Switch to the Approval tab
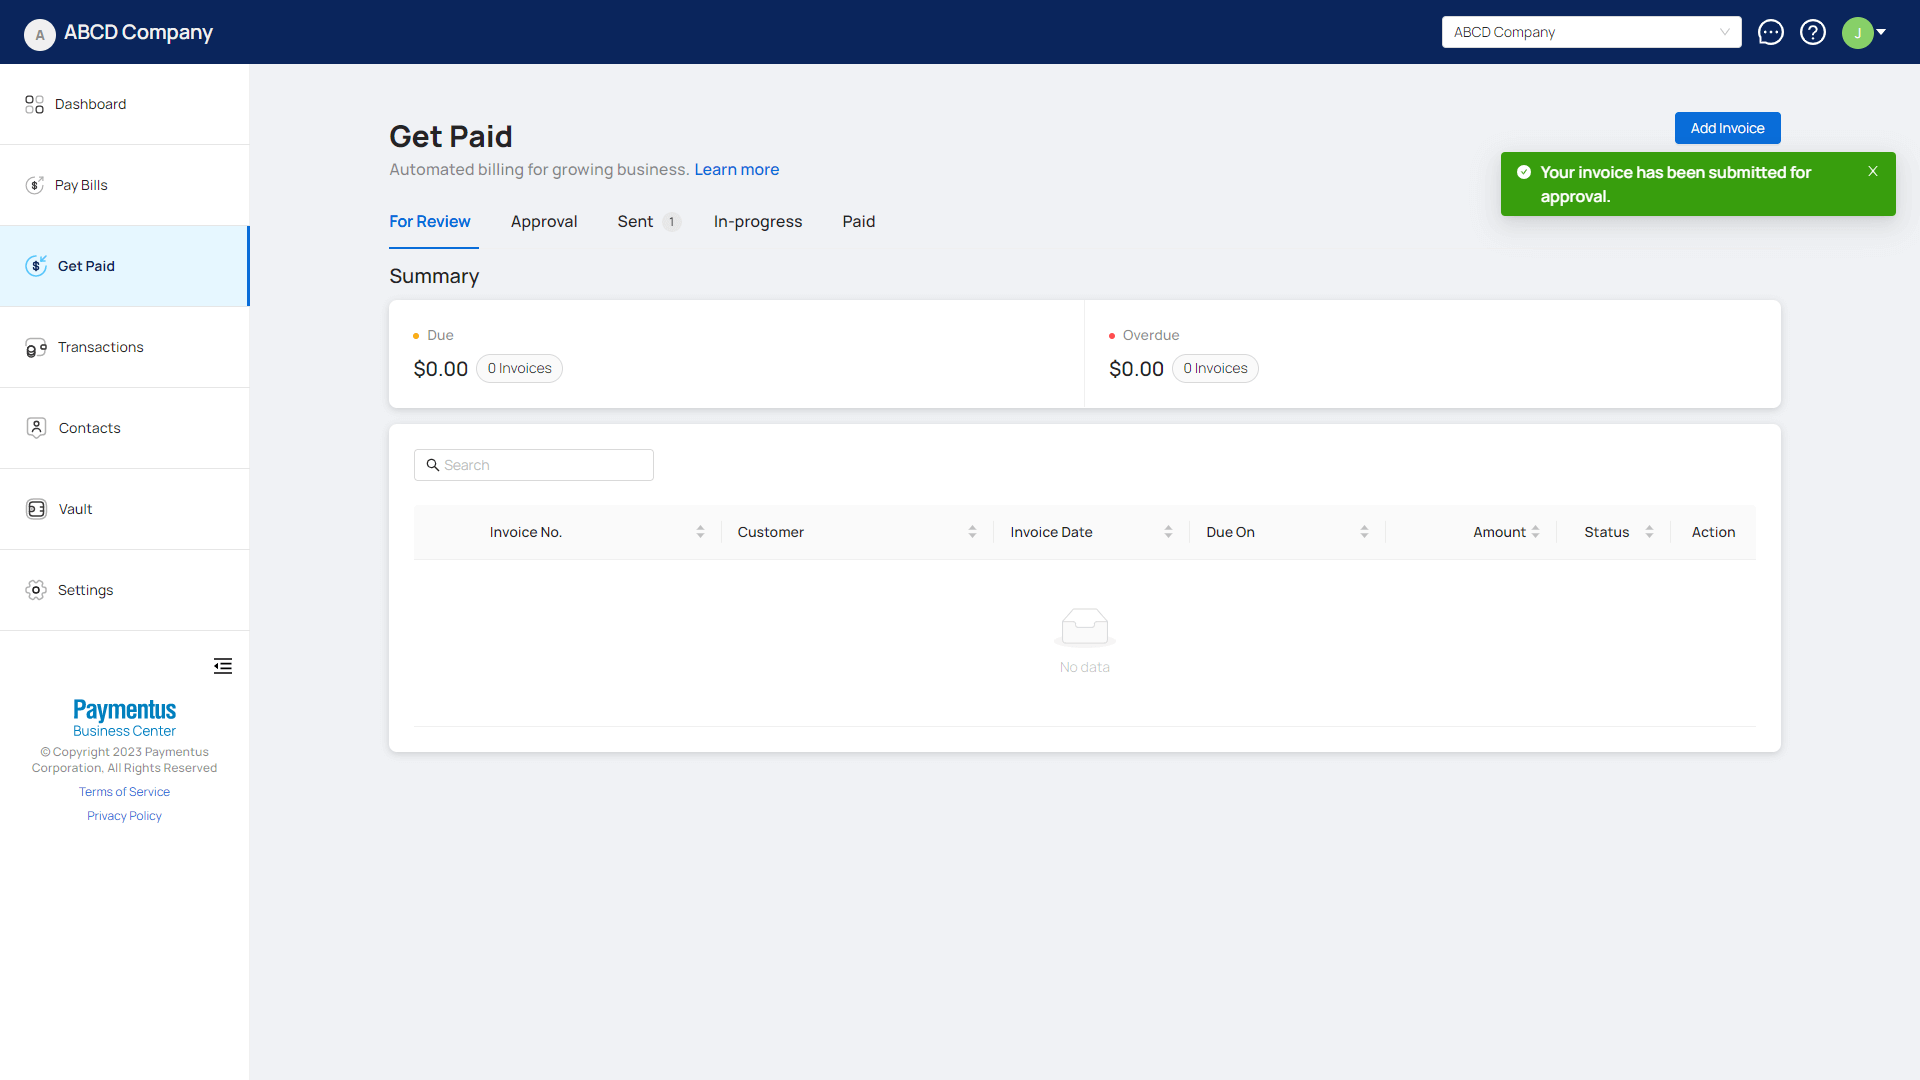This screenshot has width=1920, height=1080. [544, 221]
